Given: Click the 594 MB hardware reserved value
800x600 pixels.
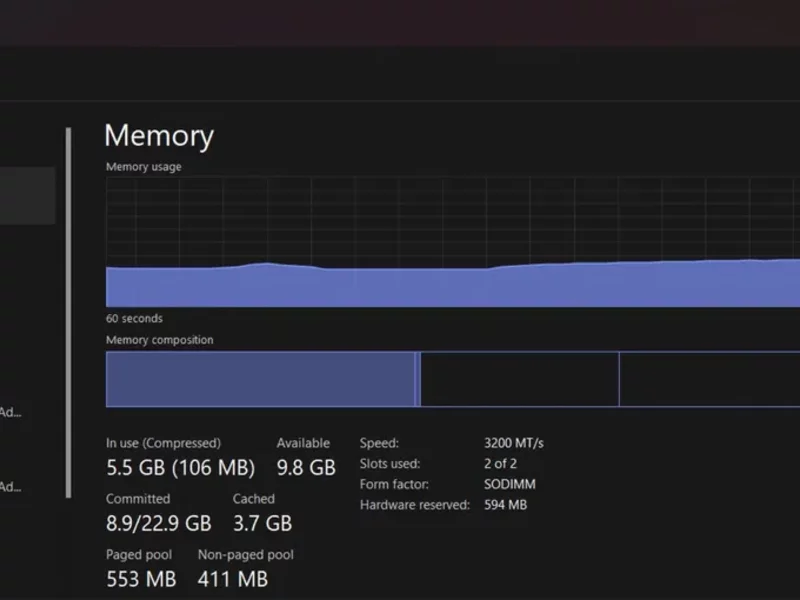Looking at the screenshot, I should click(505, 505).
